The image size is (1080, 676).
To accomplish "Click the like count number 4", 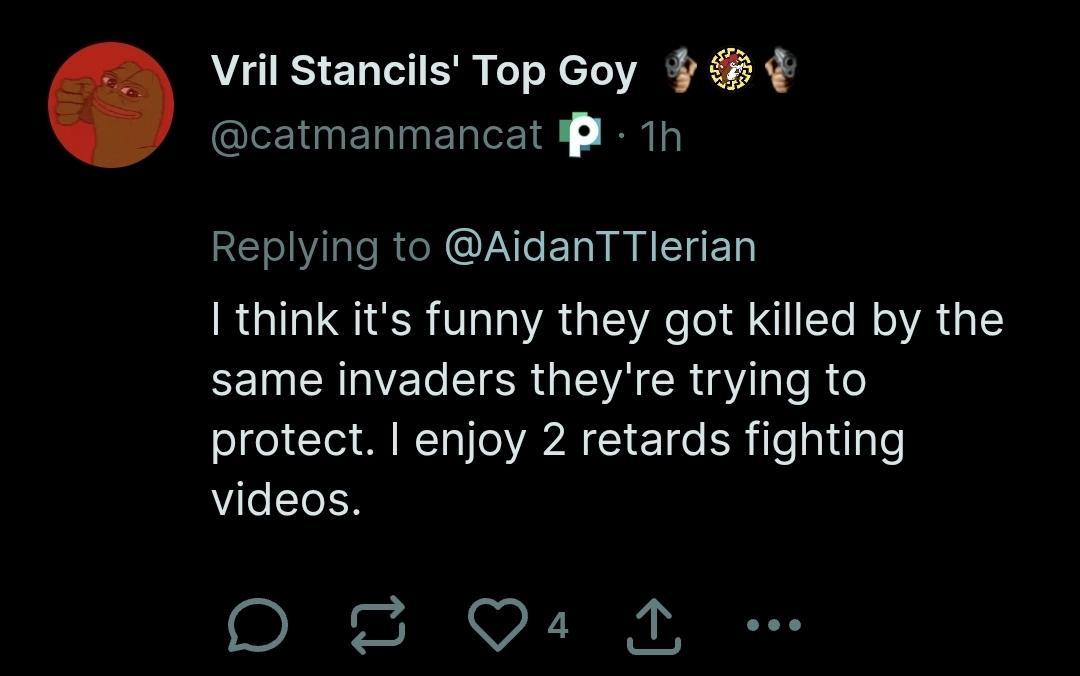I will pyautogui.click(x=558, y=625).
